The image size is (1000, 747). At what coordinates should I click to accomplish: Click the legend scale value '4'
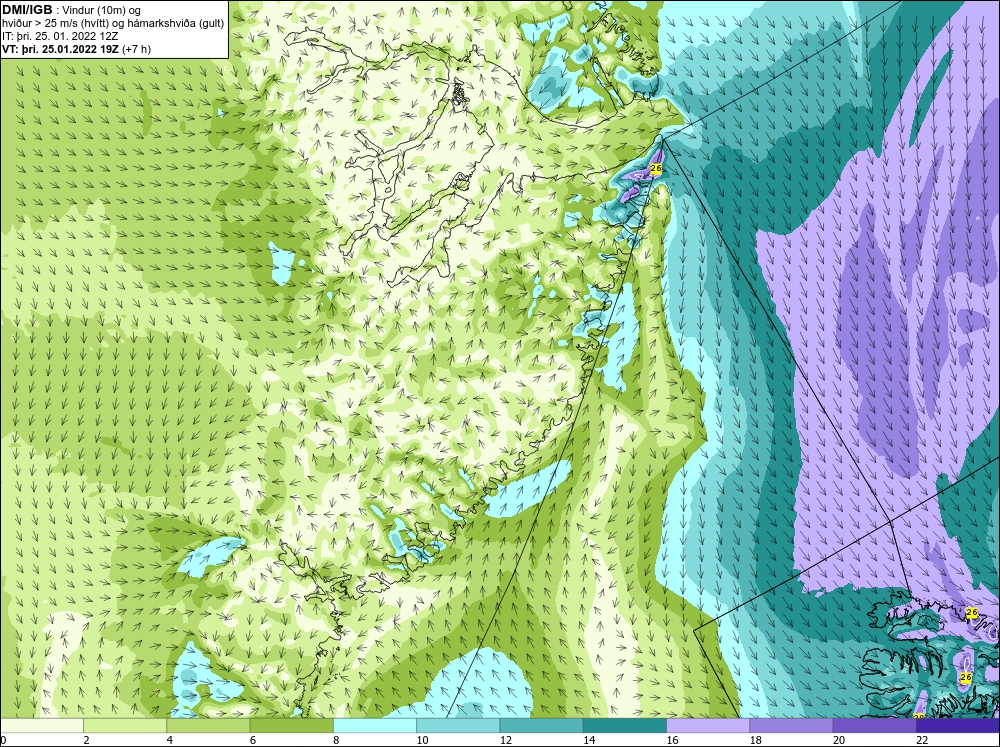[x=169, y=740]
